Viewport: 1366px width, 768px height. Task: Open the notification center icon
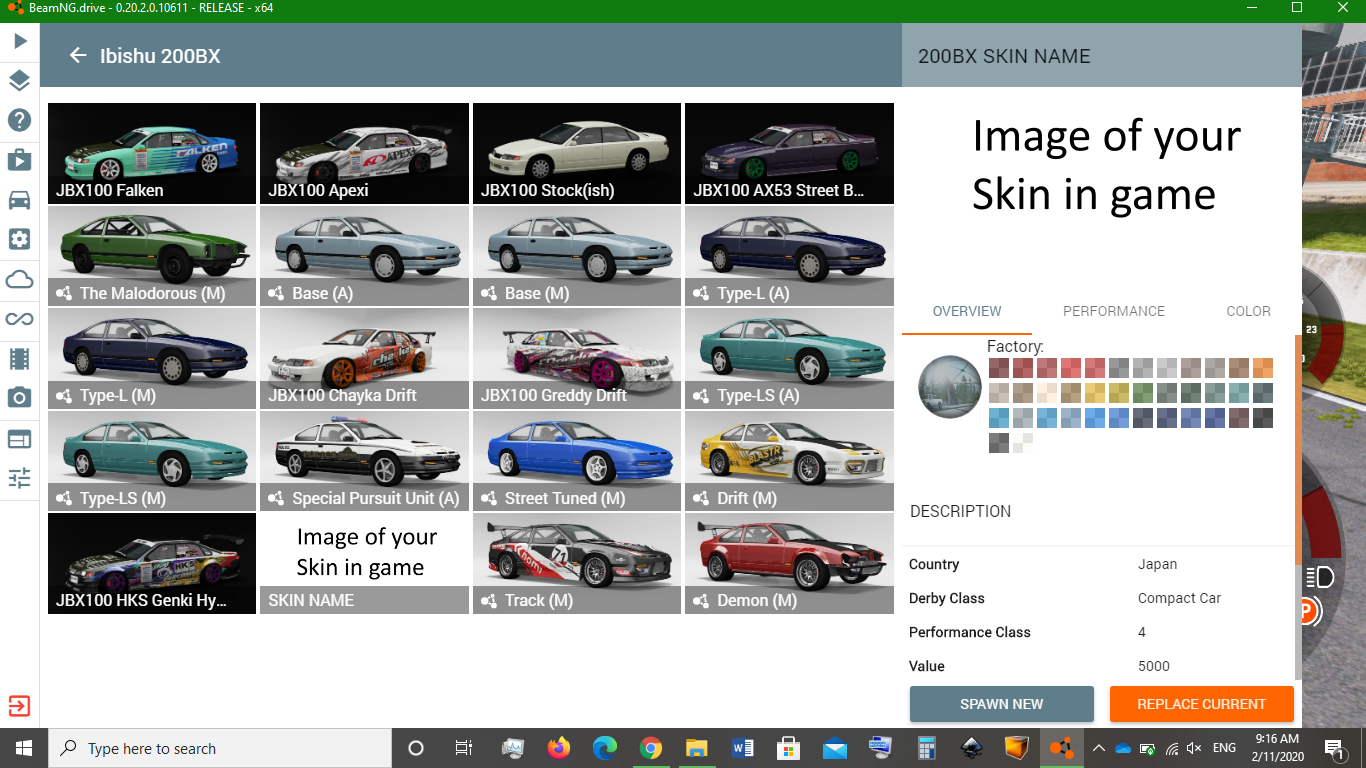click(x=1334, y=748)
